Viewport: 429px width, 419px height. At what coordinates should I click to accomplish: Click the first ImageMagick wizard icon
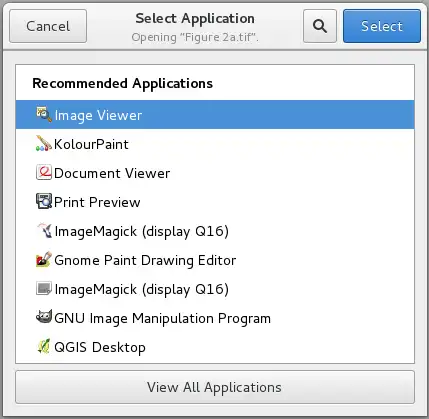[44, 231]
